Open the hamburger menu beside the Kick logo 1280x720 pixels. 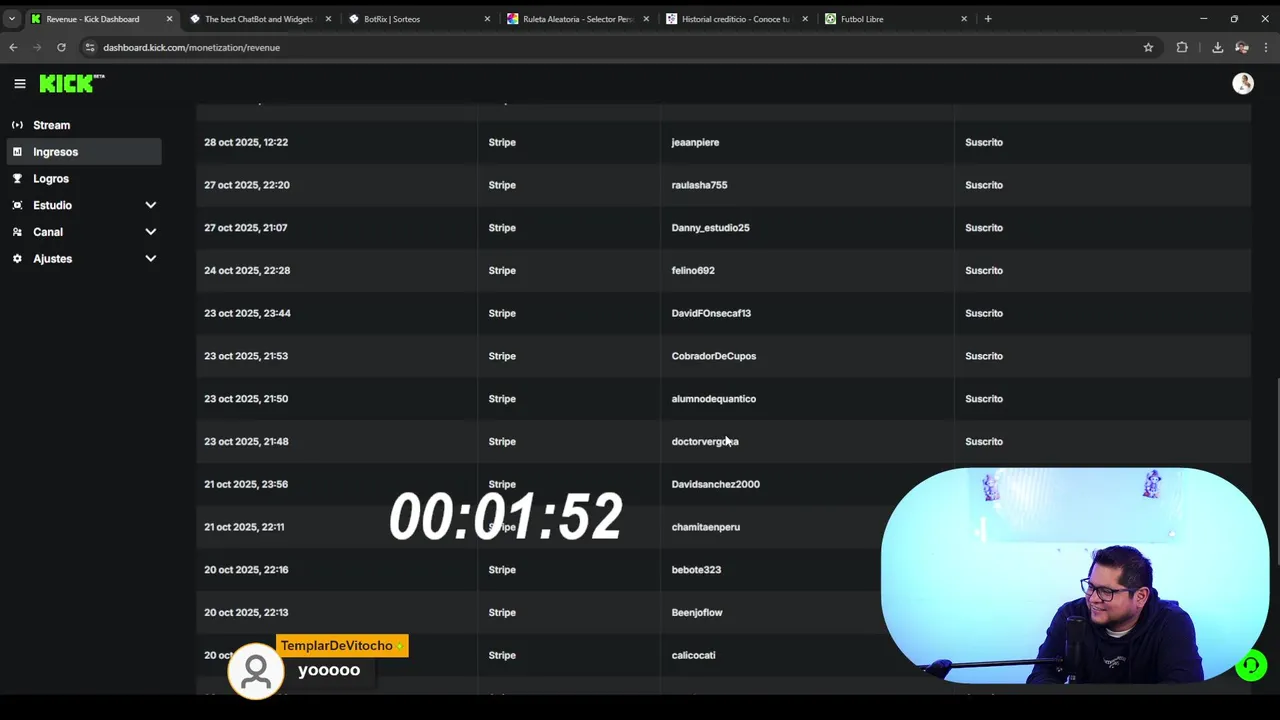19,84
